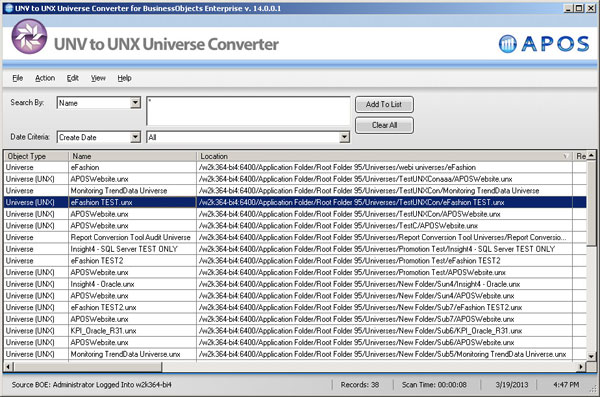Click the horizontal scrollbar left arrow
The height and width of the screenshot is (397, 600).
tap(8, 367)
